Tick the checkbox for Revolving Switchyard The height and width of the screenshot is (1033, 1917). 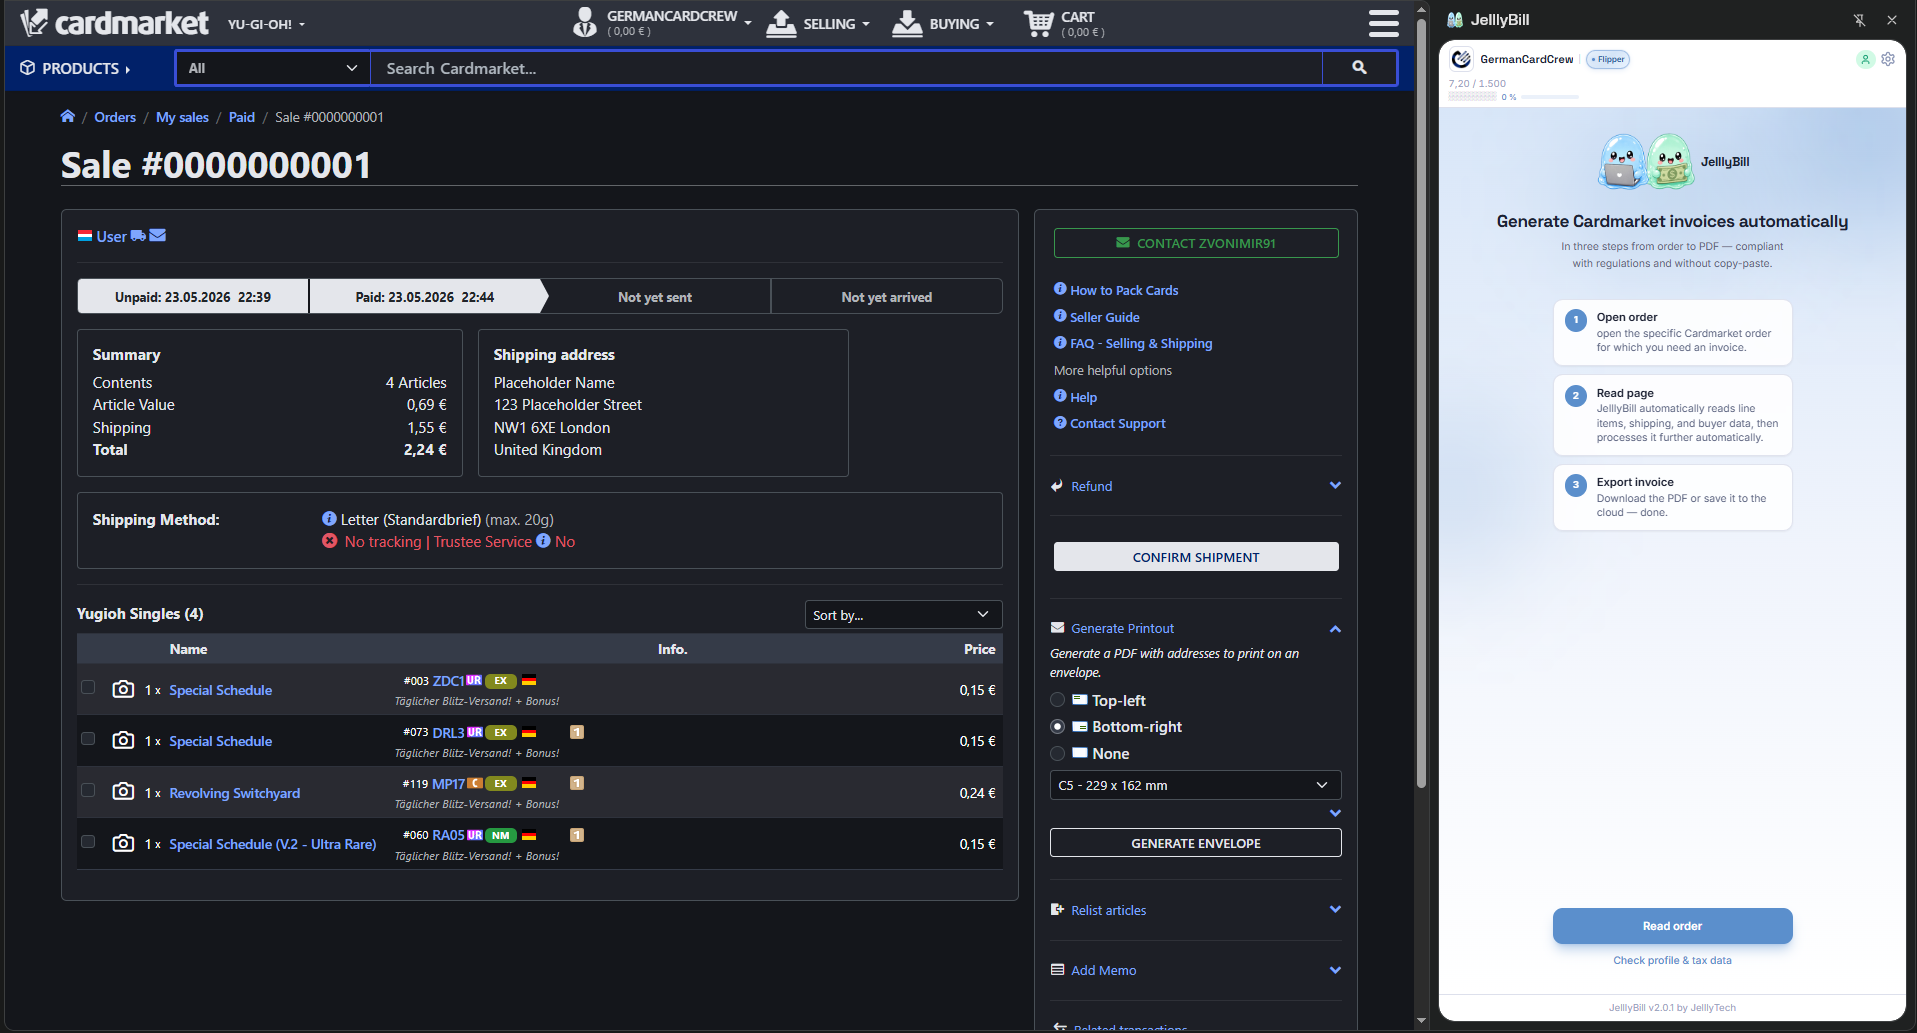pos(88,790)
